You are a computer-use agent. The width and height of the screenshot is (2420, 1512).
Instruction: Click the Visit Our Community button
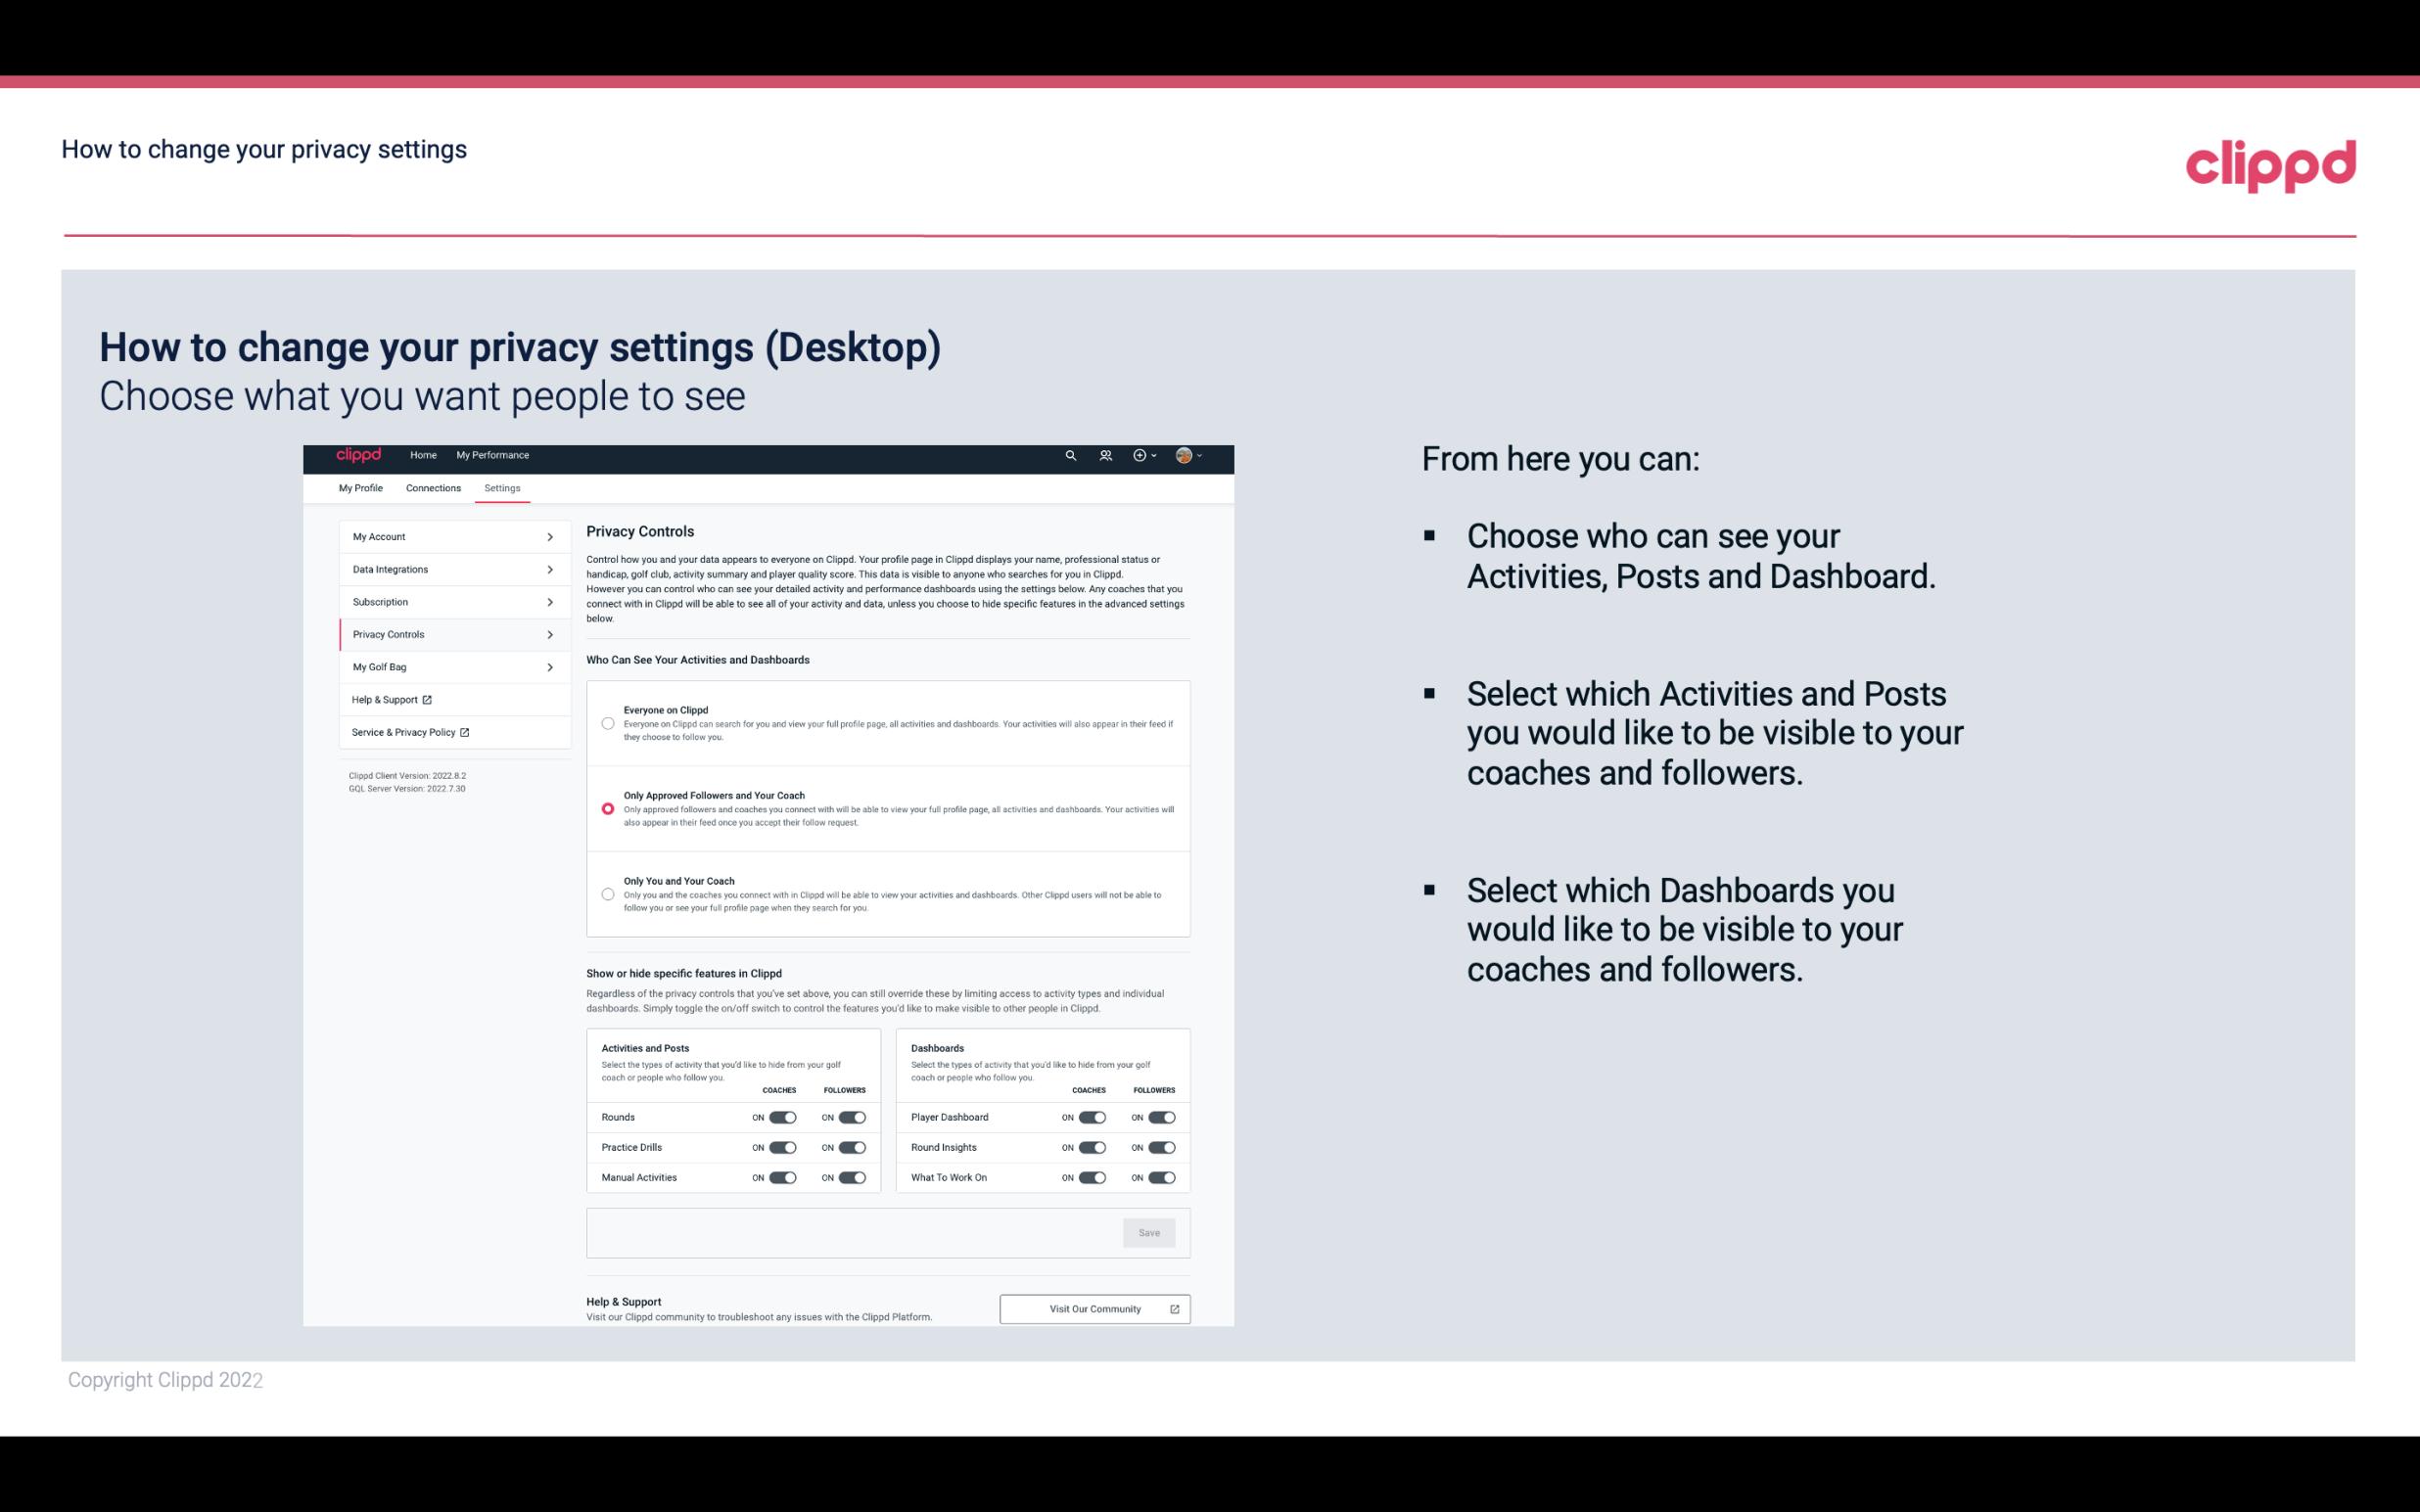(x=1093, y=1308)
